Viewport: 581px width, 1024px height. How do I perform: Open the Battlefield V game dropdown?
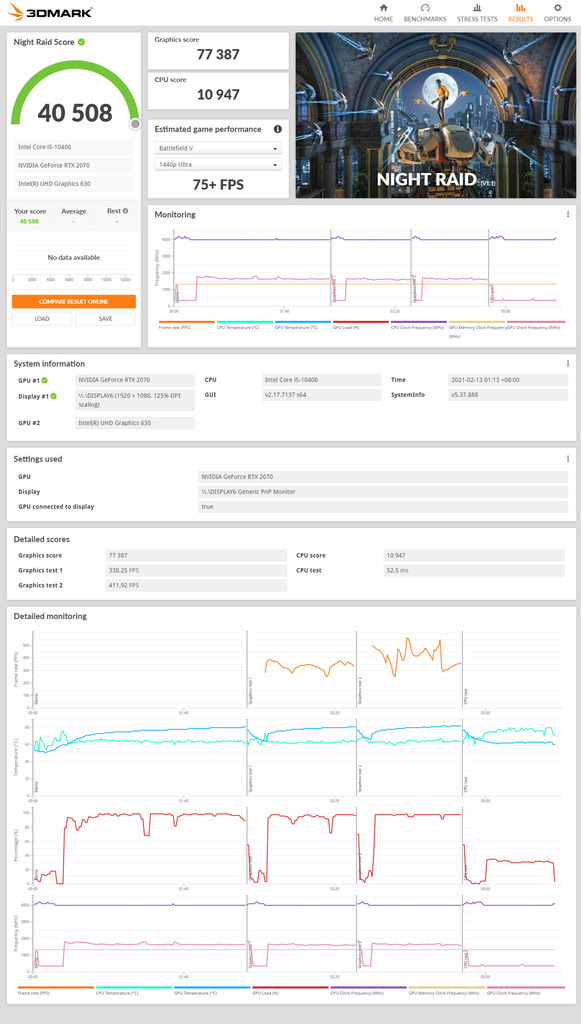[218, 148]
